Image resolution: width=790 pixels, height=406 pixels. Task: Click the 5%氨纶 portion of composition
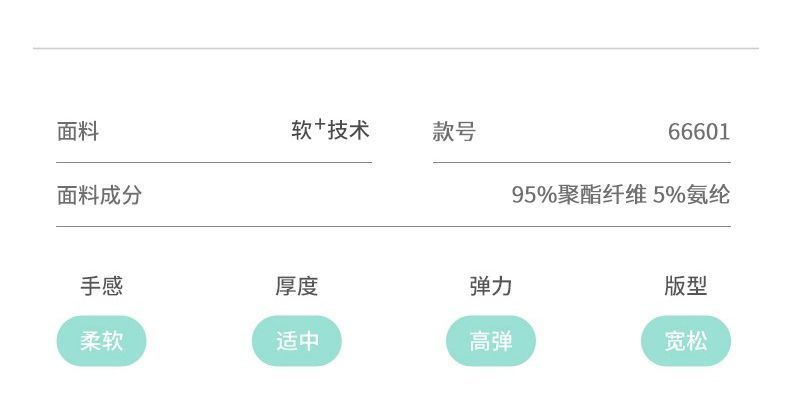pyautogui.click(x=691, y=195)
